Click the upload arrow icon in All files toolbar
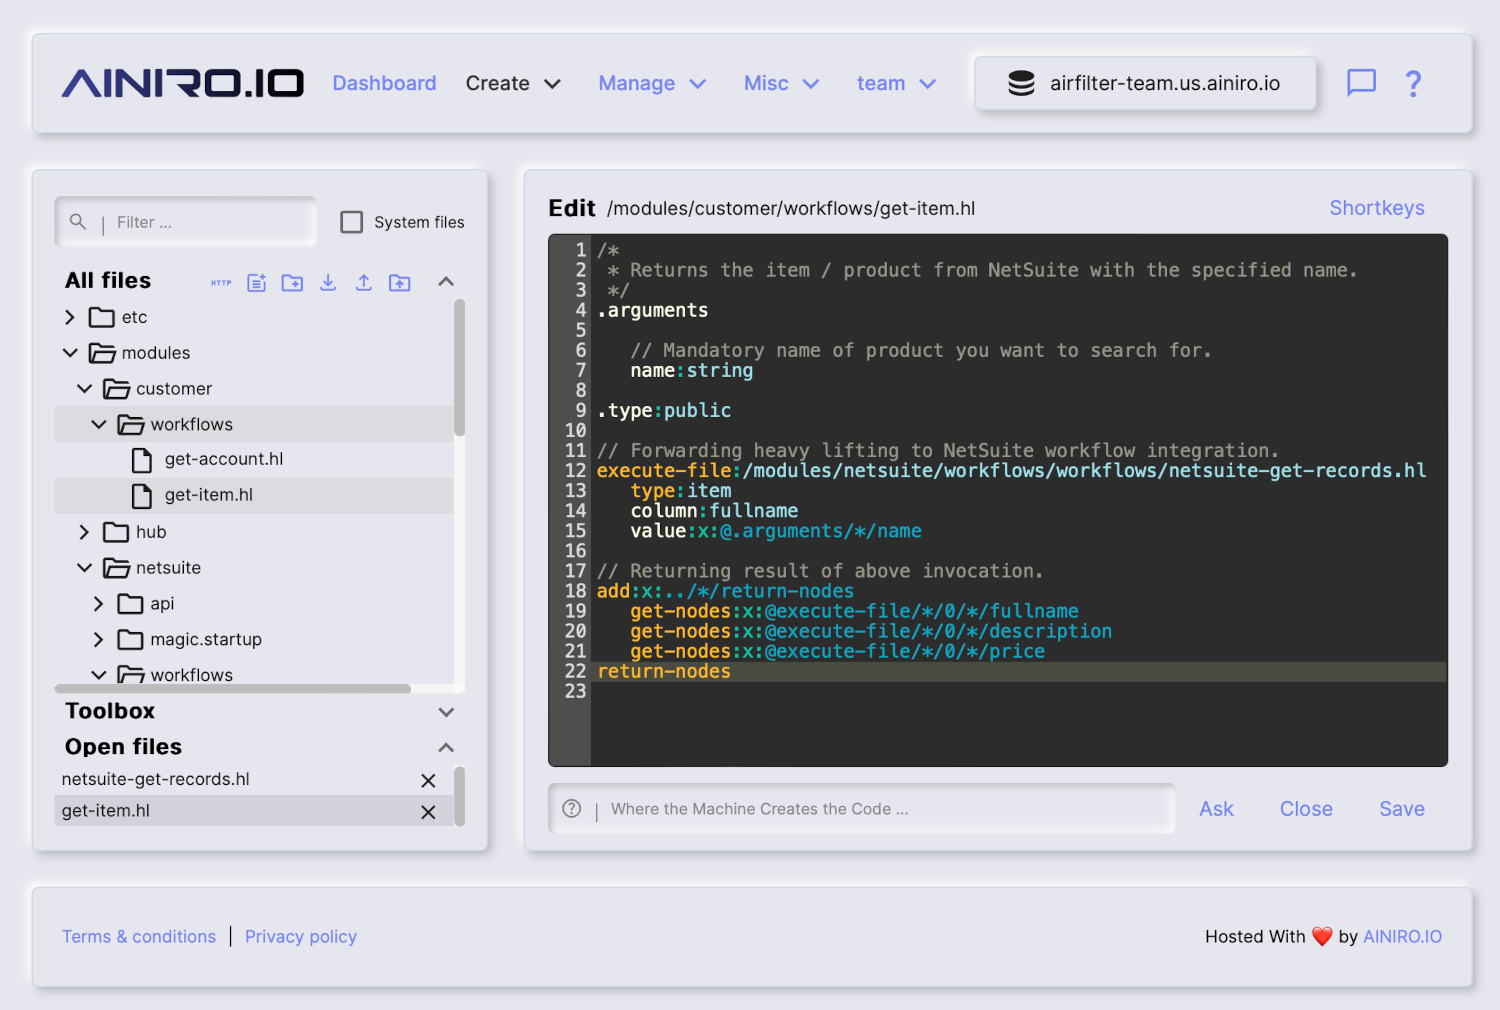Viewport: 1500px width, 1010px height. 364,283
